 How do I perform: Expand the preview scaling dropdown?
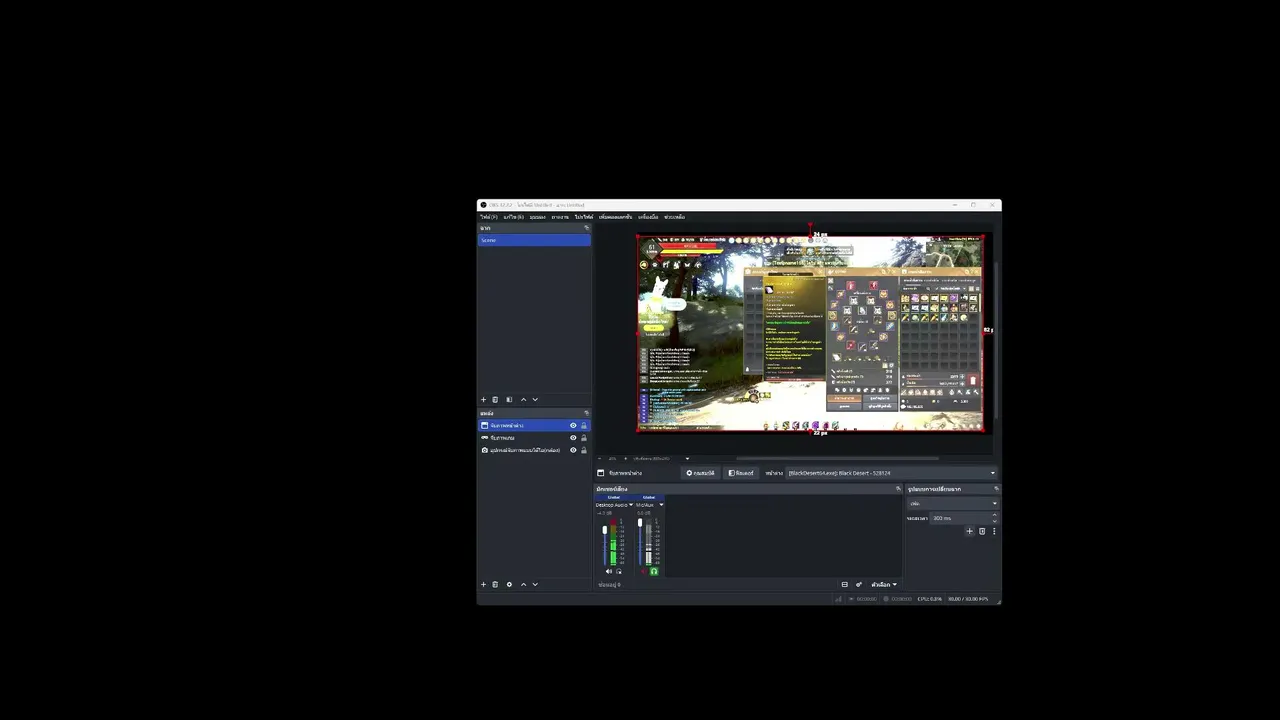(x=687, y=458)
